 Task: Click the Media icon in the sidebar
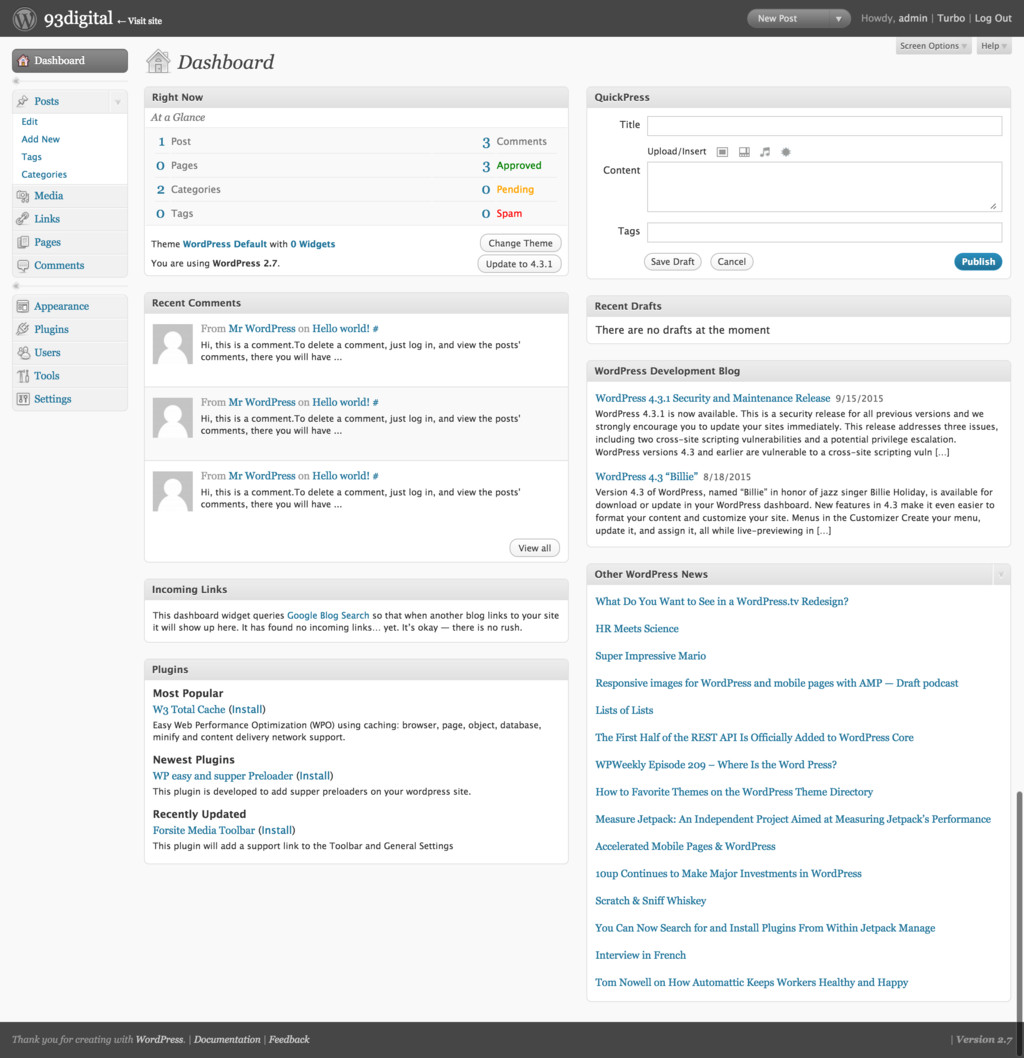[x=24, y=196]
